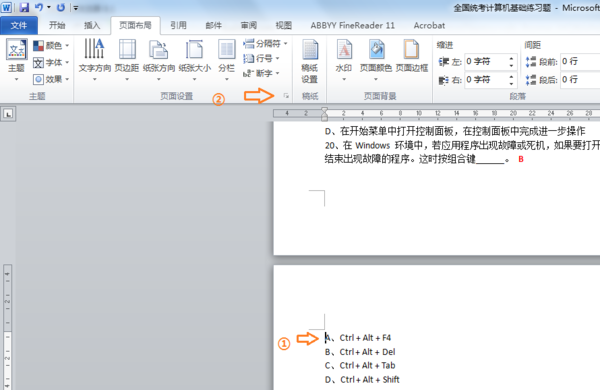This screenshot has width=600, height=390.
Task: Click the Word application icon in title bar
Action: coord(7,7)
